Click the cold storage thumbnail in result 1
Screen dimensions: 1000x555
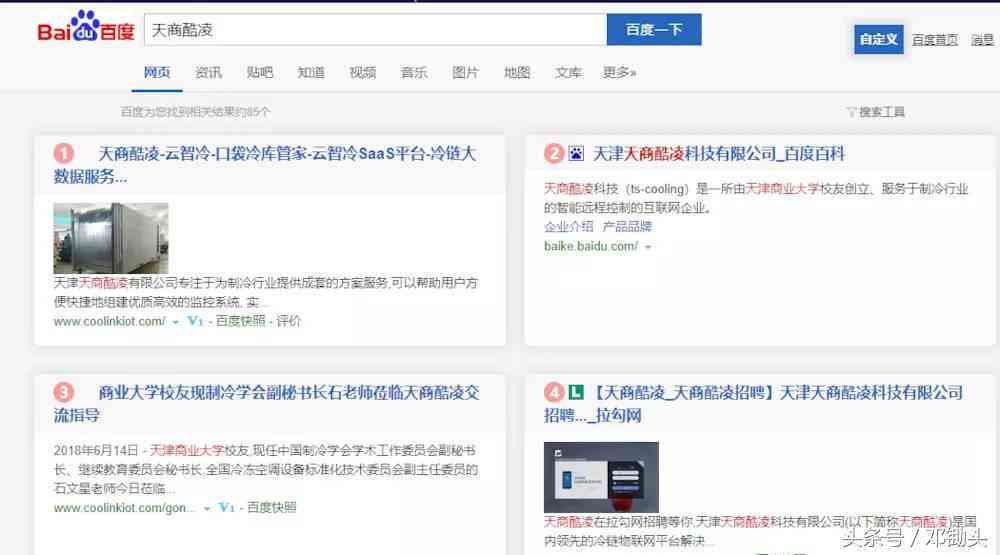[x=111, y=238]
